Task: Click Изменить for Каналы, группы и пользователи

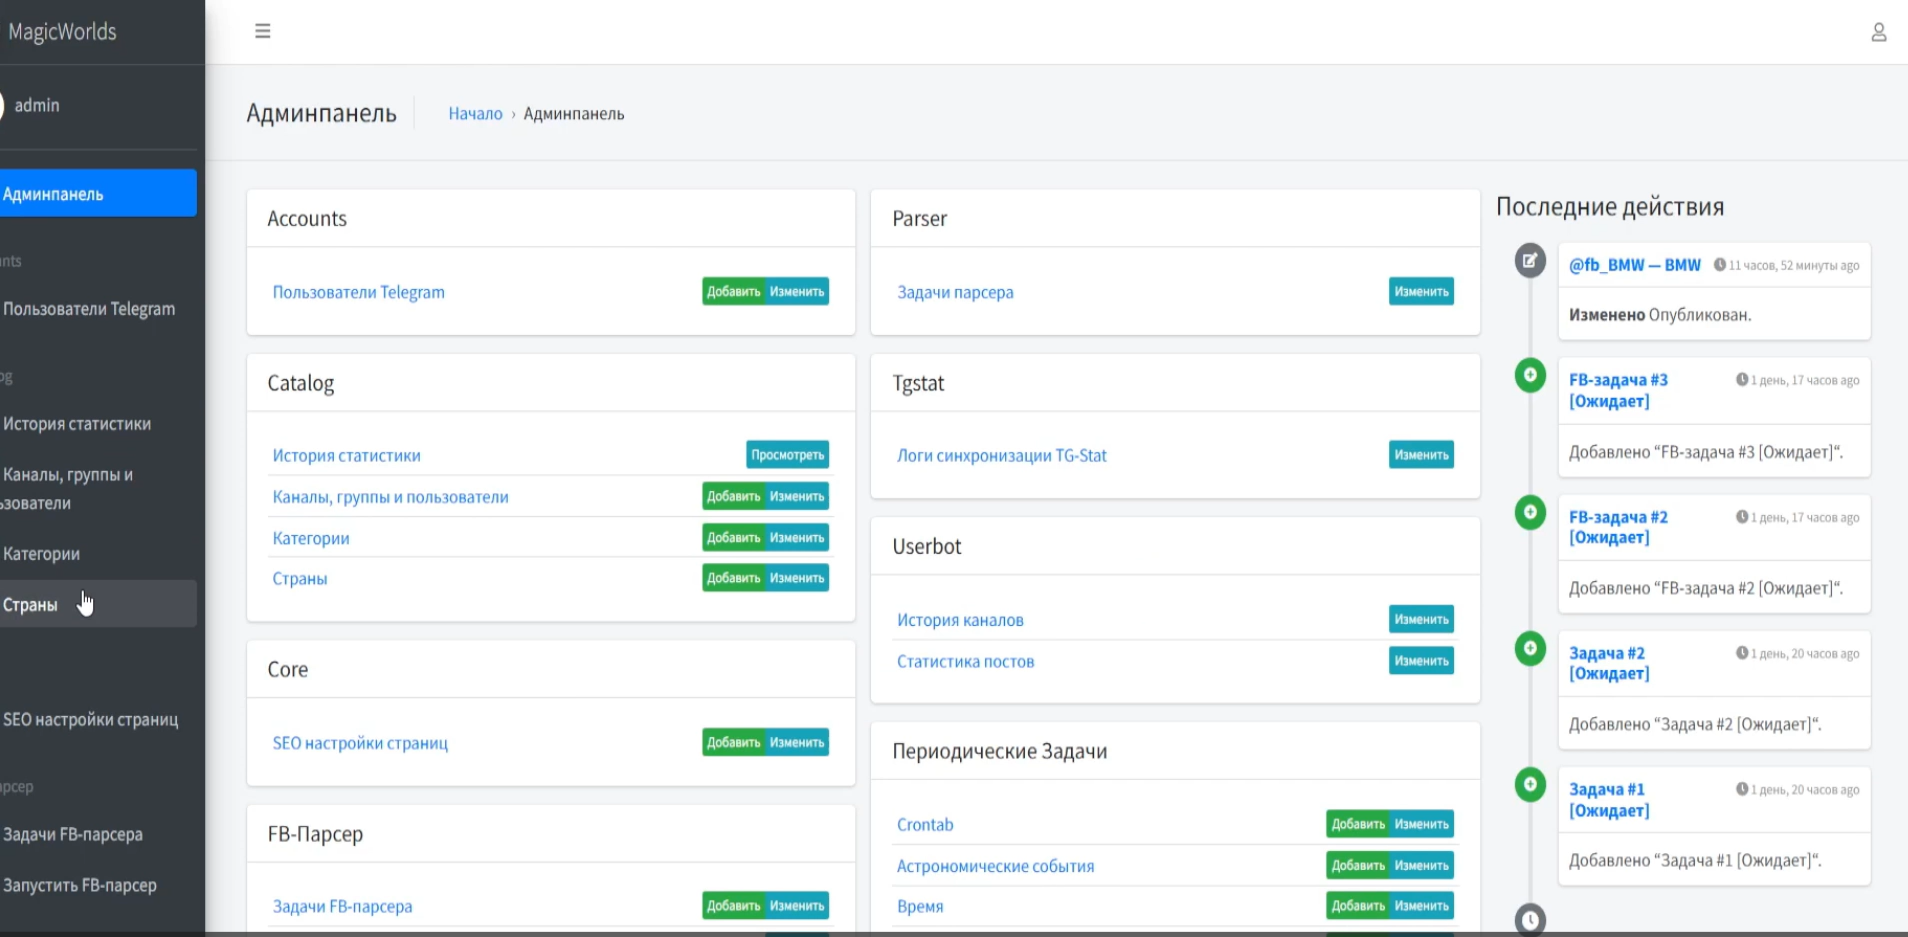Action: [797, 496]
